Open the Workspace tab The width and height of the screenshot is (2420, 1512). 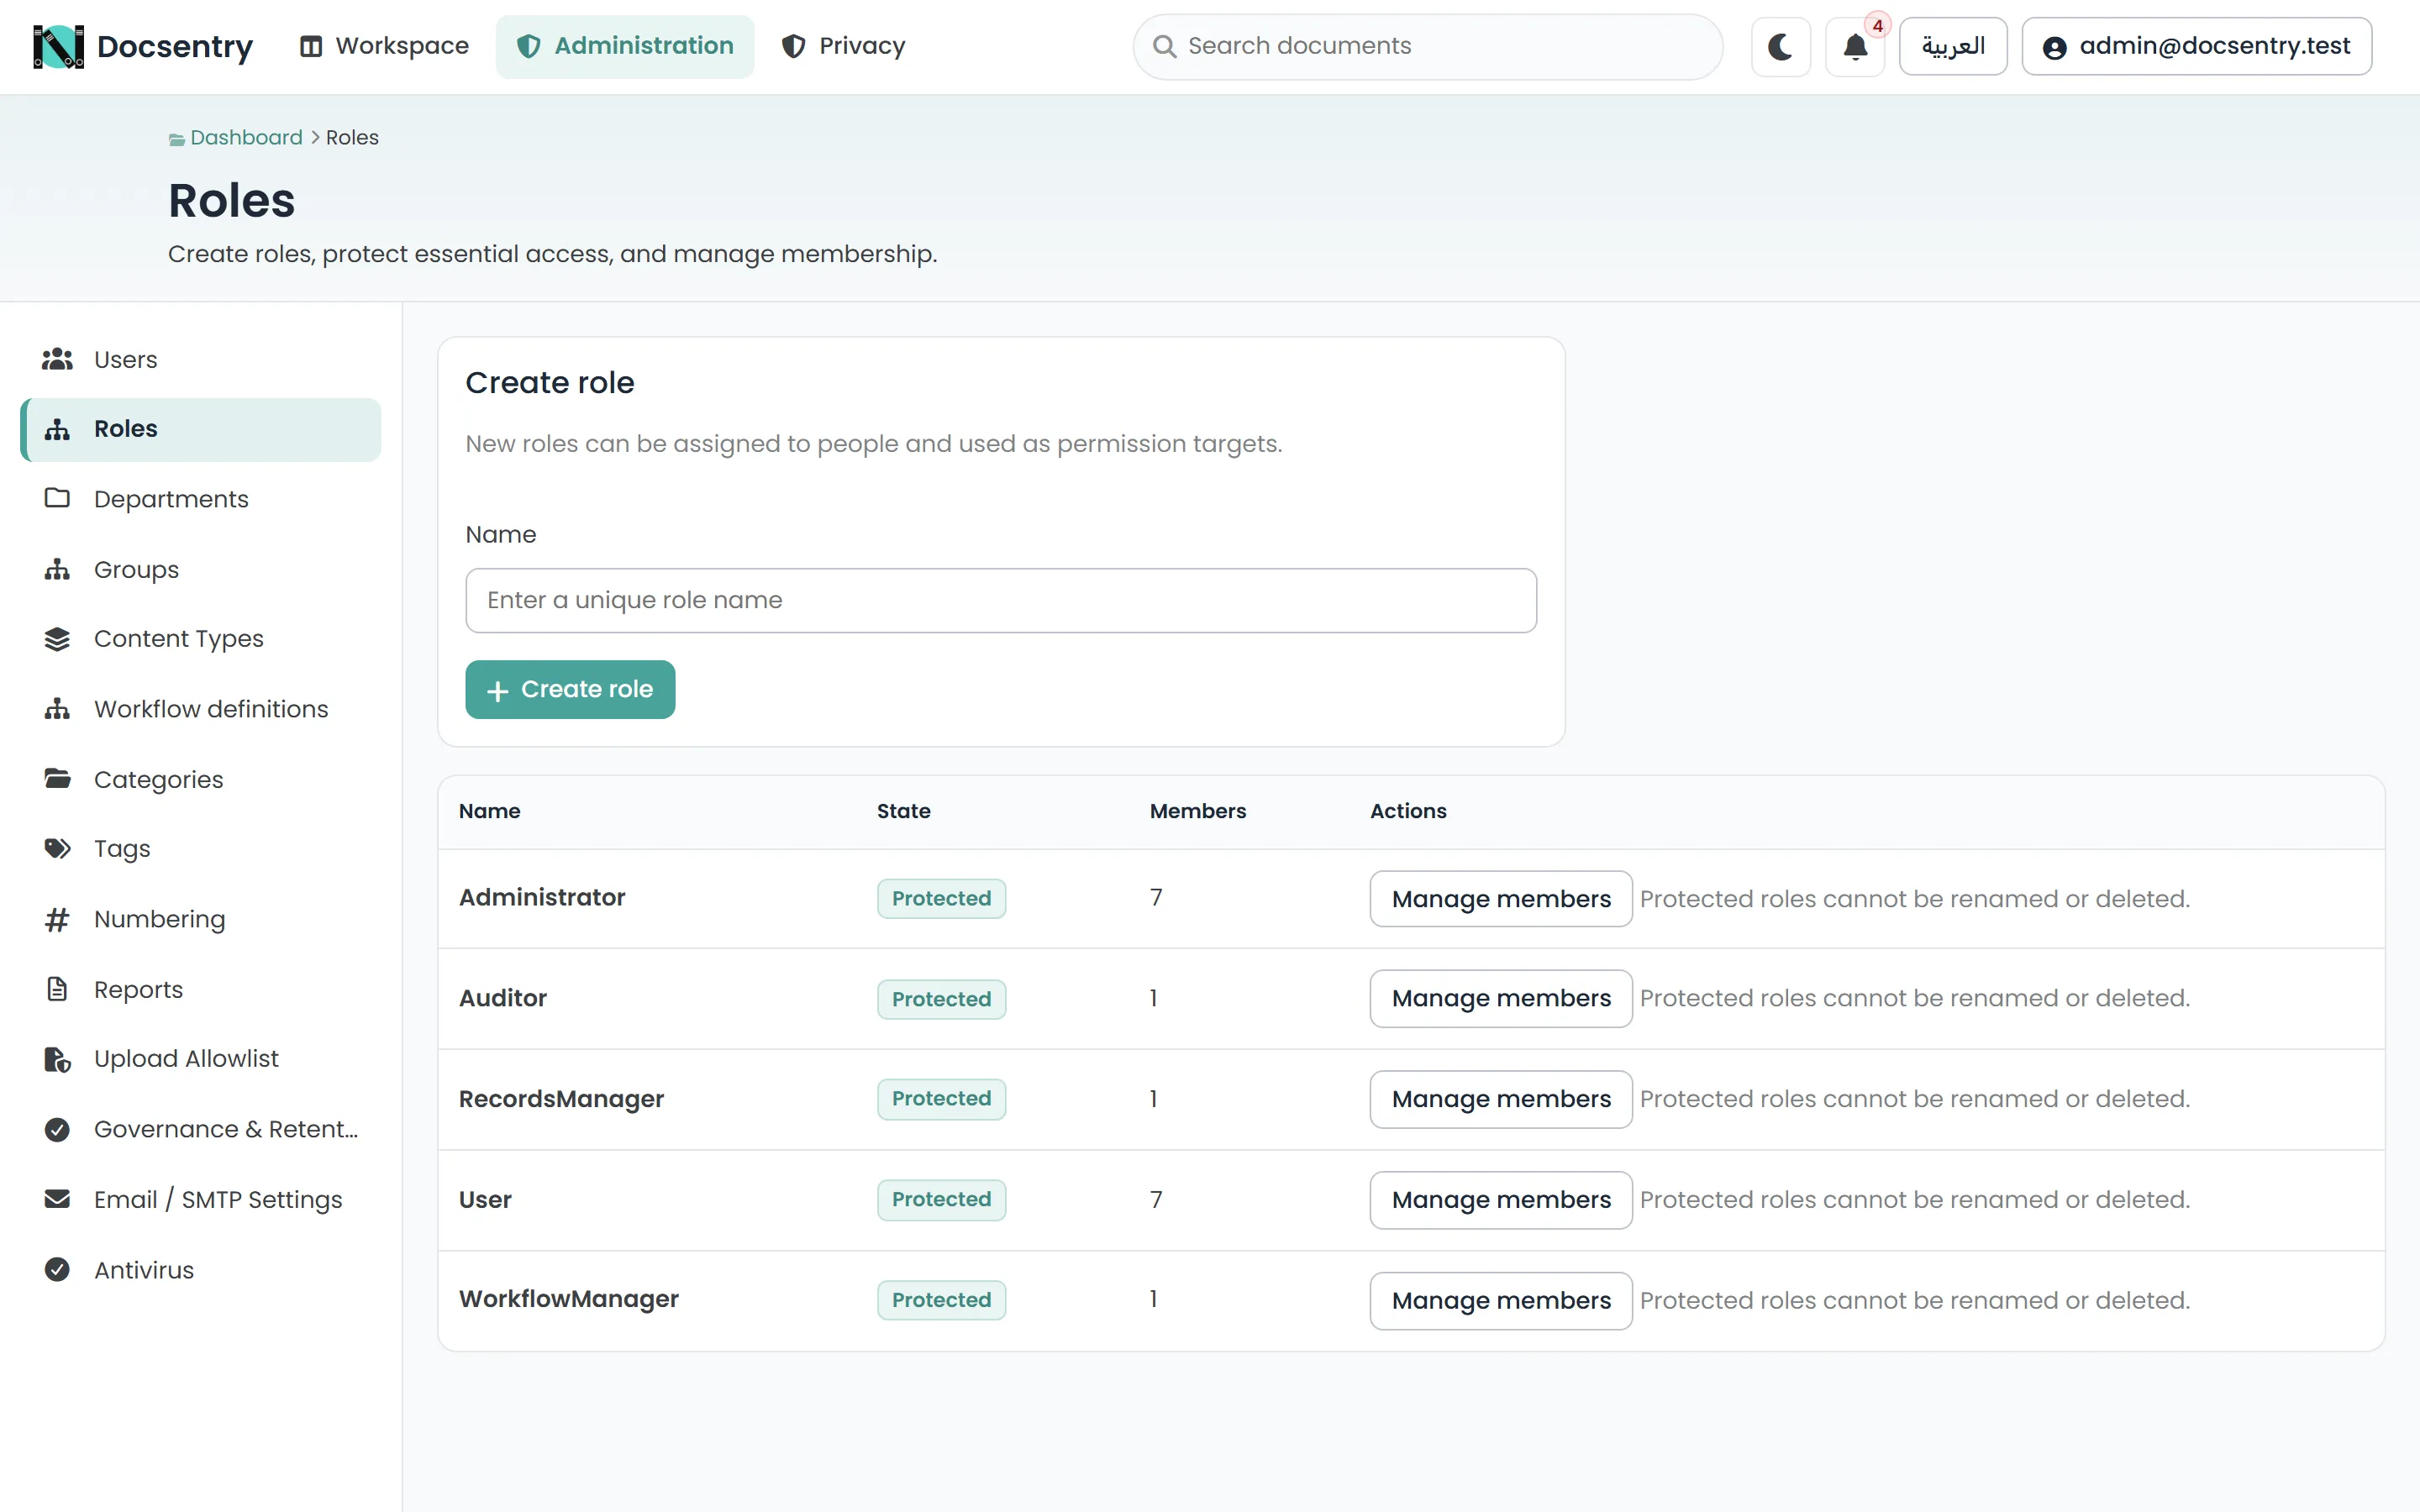384,46
